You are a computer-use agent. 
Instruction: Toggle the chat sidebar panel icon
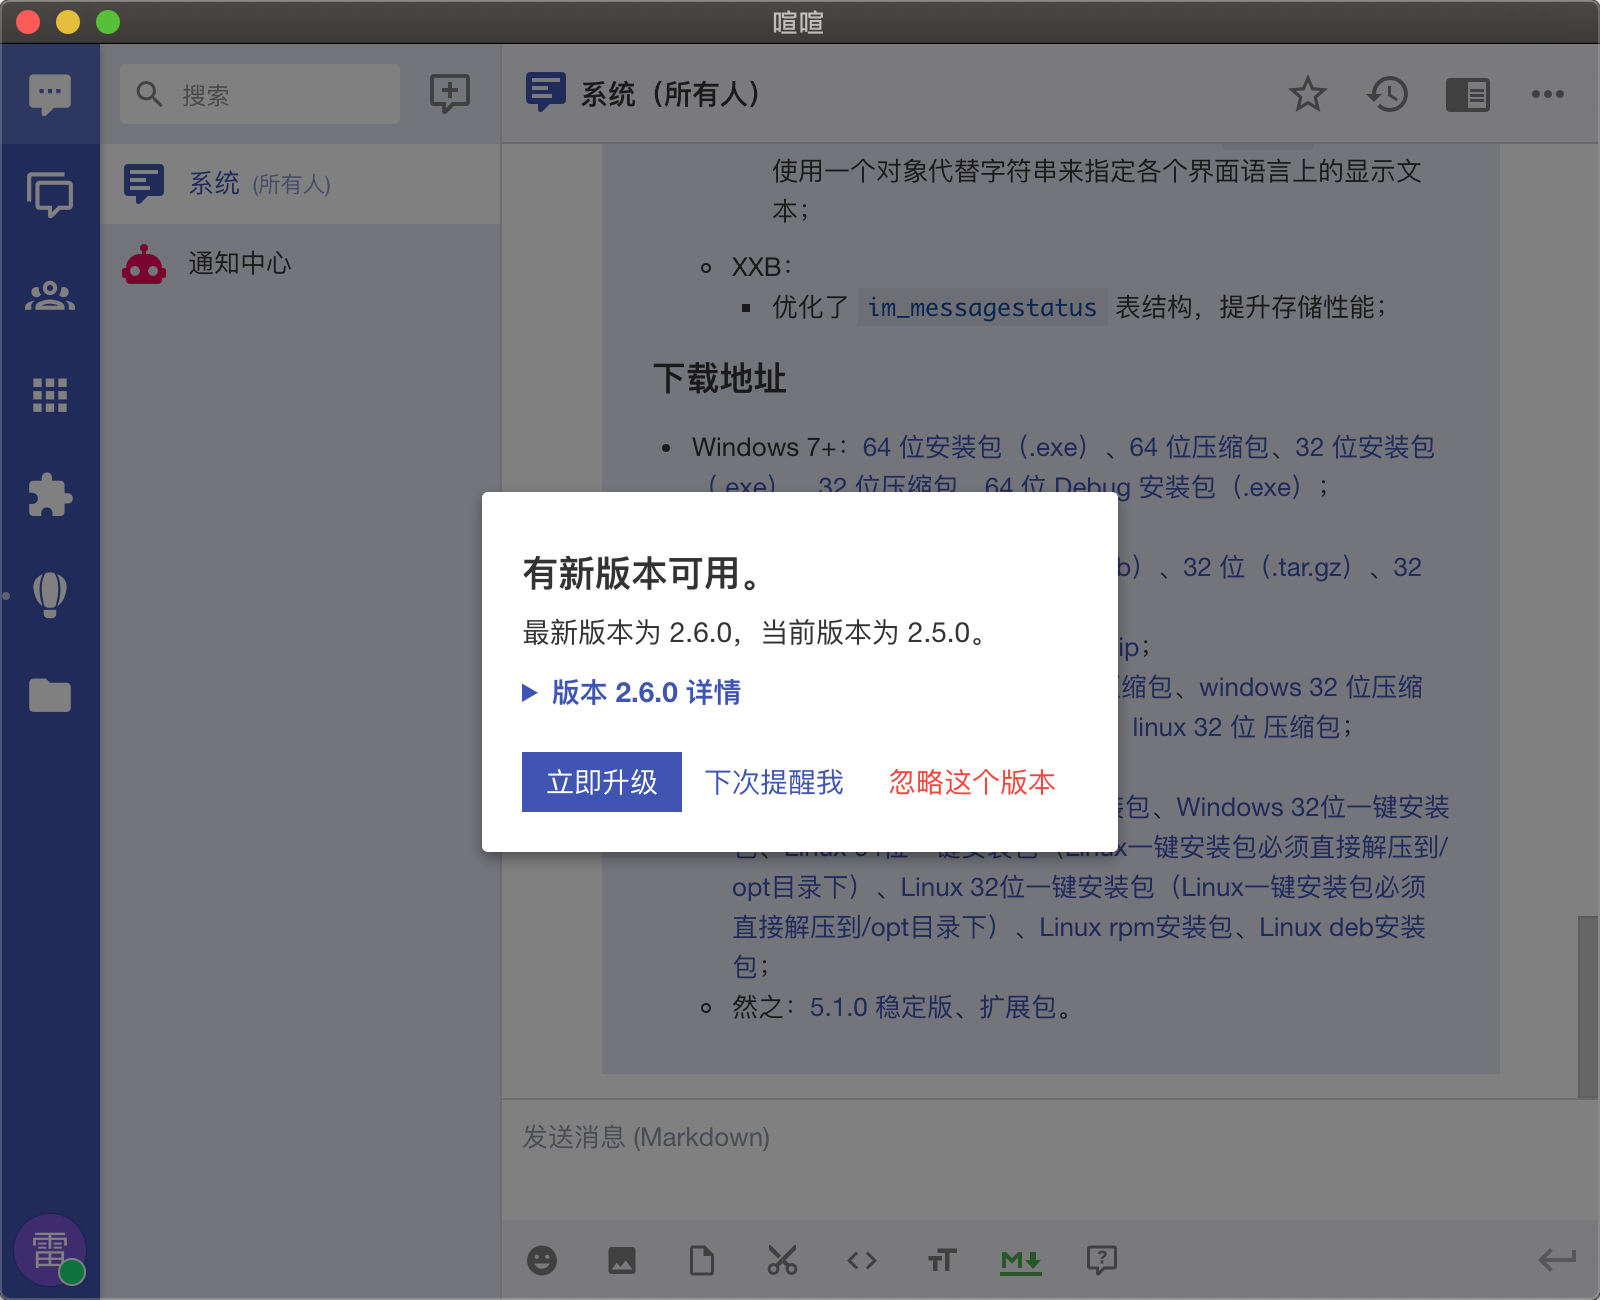pos(1467,95)
